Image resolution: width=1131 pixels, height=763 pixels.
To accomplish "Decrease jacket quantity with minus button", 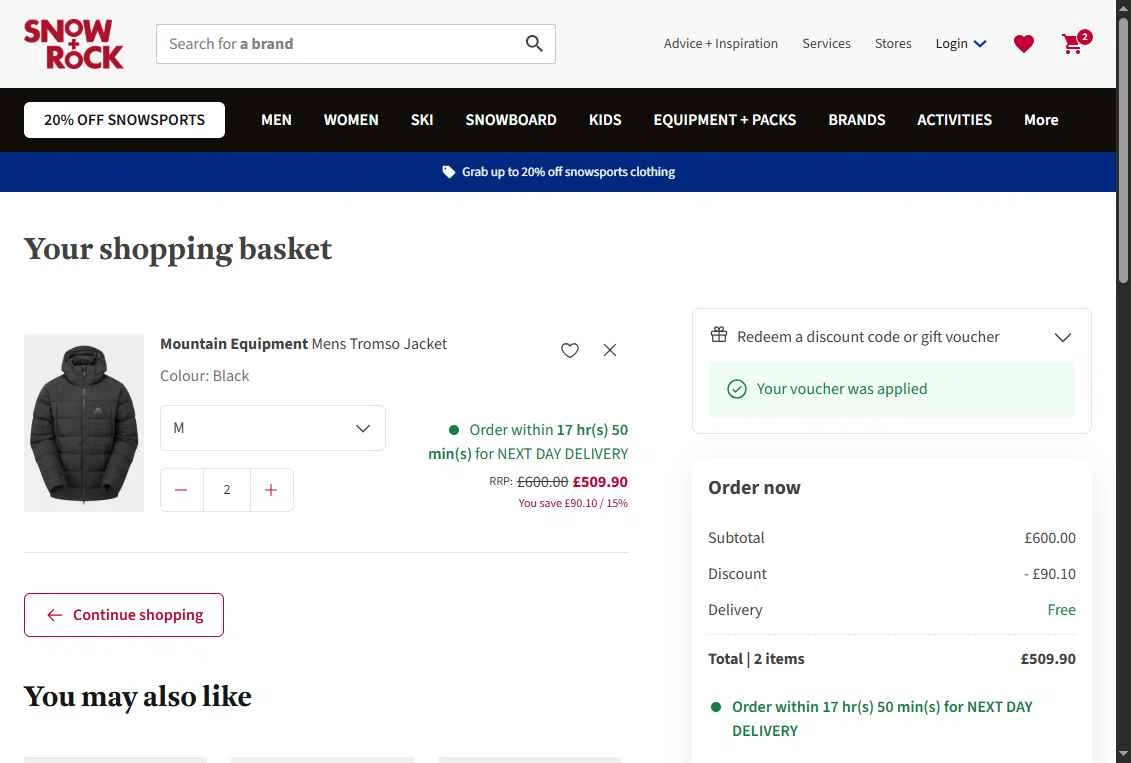I will (x=181, y=490).
